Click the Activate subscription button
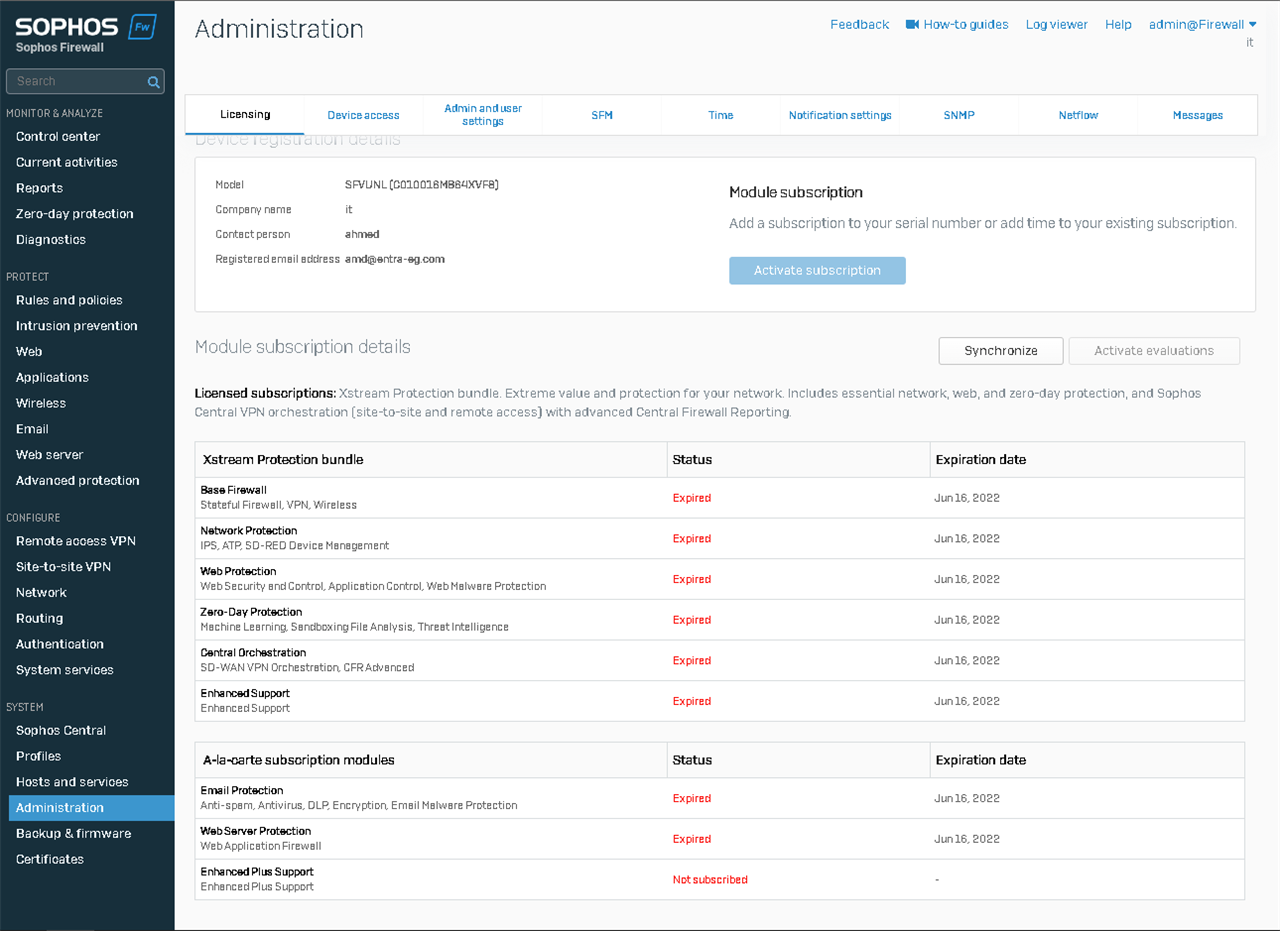This screenshot has height=931, width=1280. [x=817, y=270]
